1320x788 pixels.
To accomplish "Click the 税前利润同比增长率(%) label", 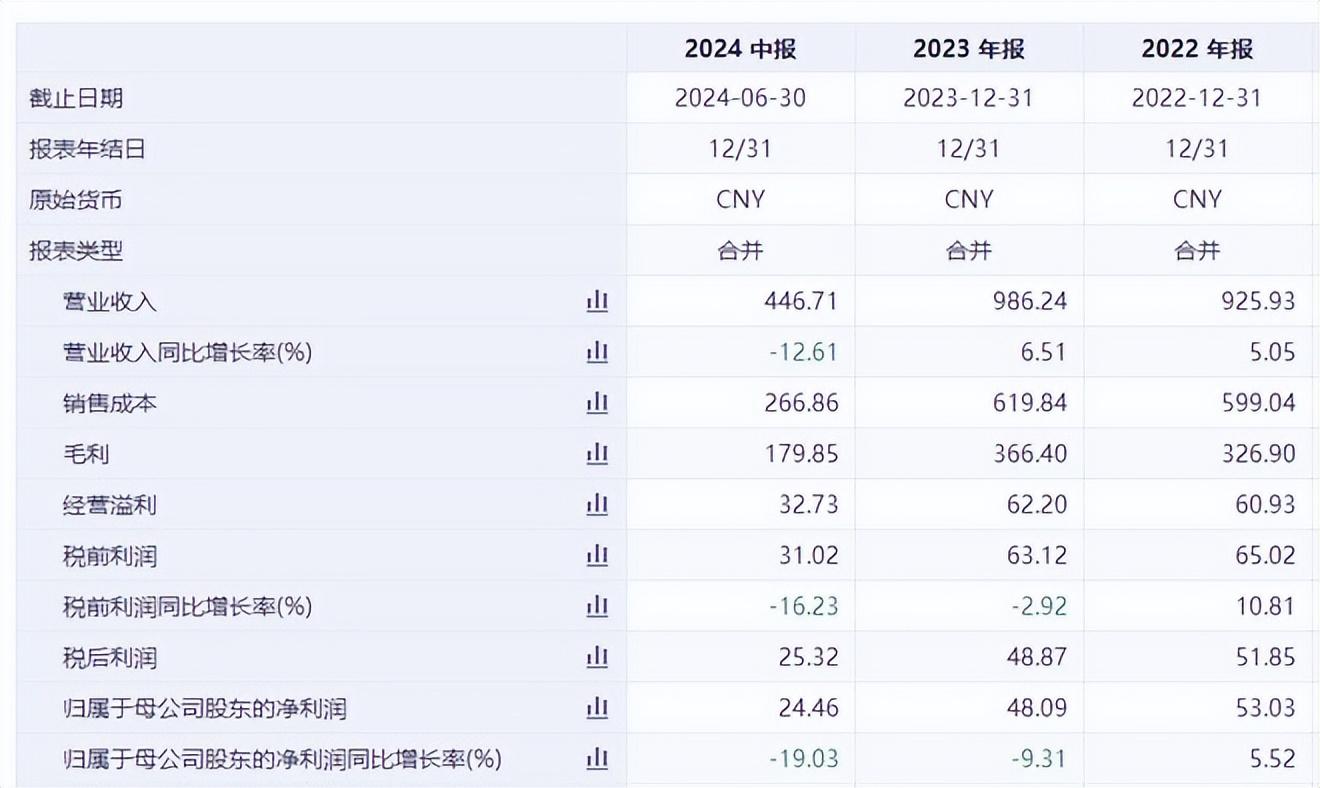I will pyautogui.click(x=187, y=607).
